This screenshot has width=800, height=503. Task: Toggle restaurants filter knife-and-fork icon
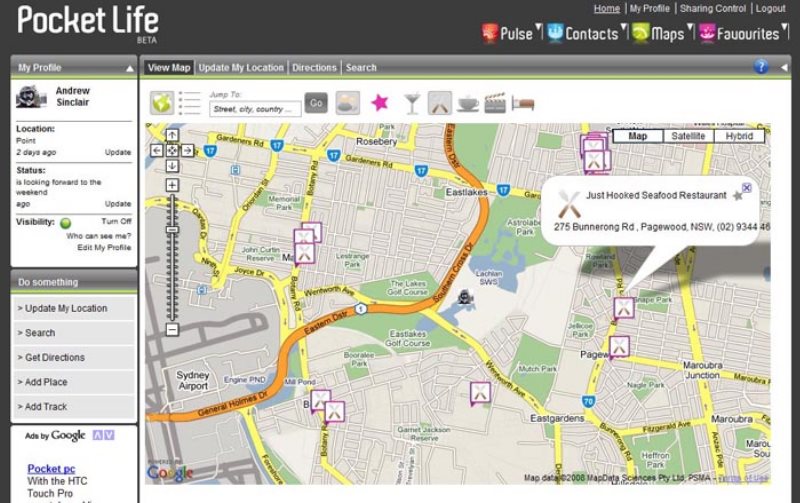(x=439, y=103)
